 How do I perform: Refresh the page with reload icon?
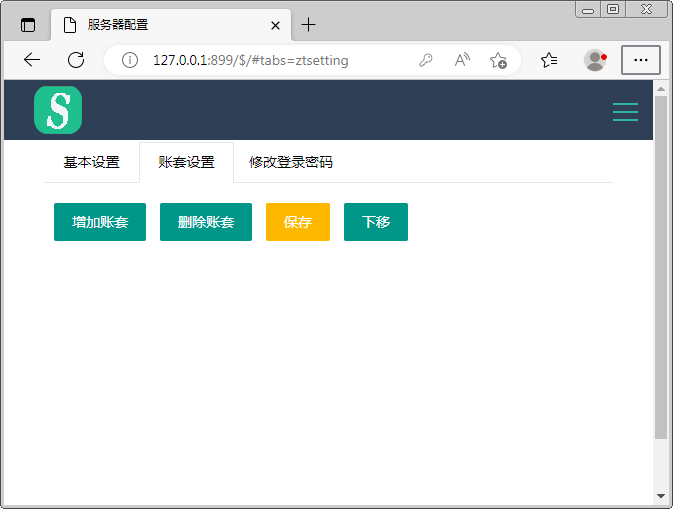(x=76, y=60)
